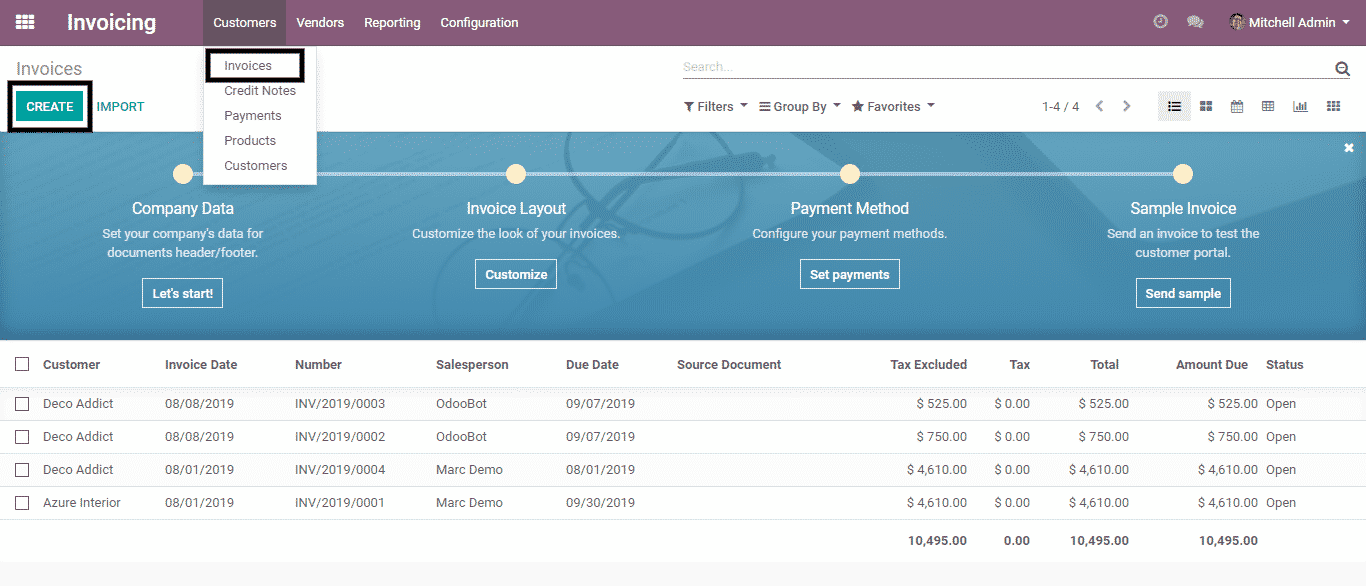
Task: Check the Azure Interior invoice row
Action: (22, 503)
